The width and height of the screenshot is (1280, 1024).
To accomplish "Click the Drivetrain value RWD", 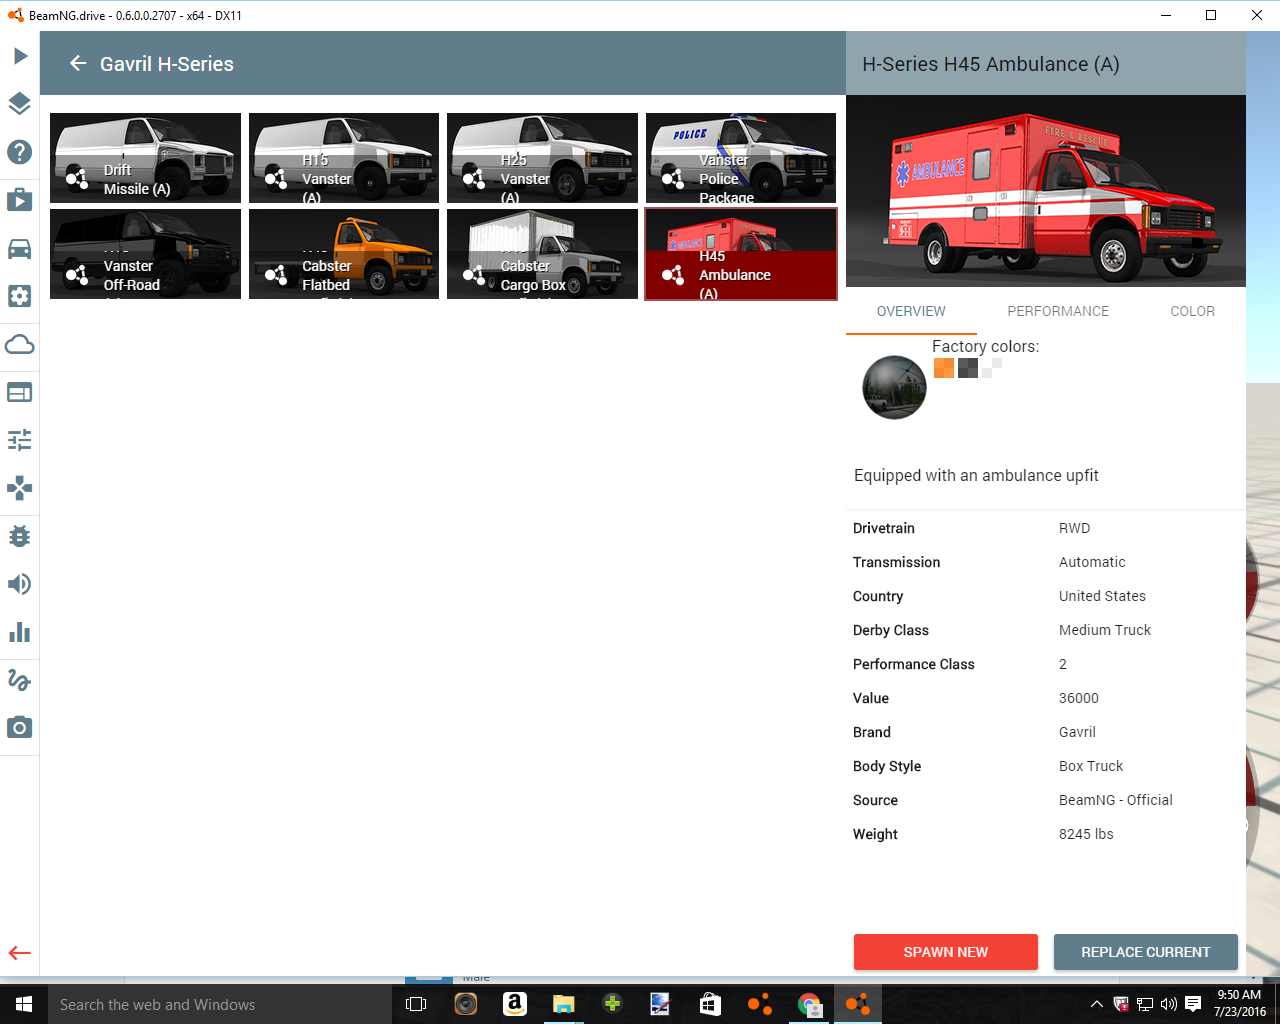I will (1074, 528).
